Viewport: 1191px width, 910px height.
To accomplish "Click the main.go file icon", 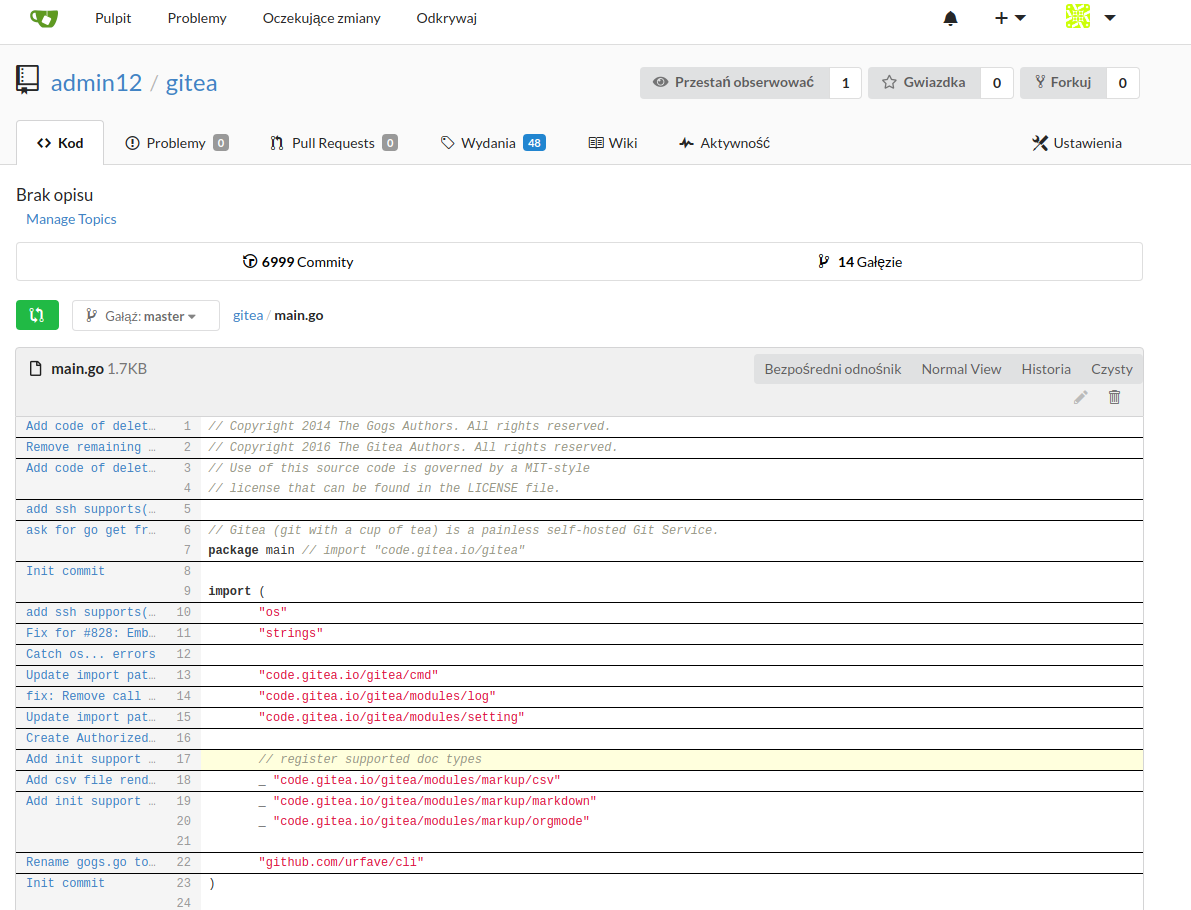I will pyautogui.click(x=35, y=369).
